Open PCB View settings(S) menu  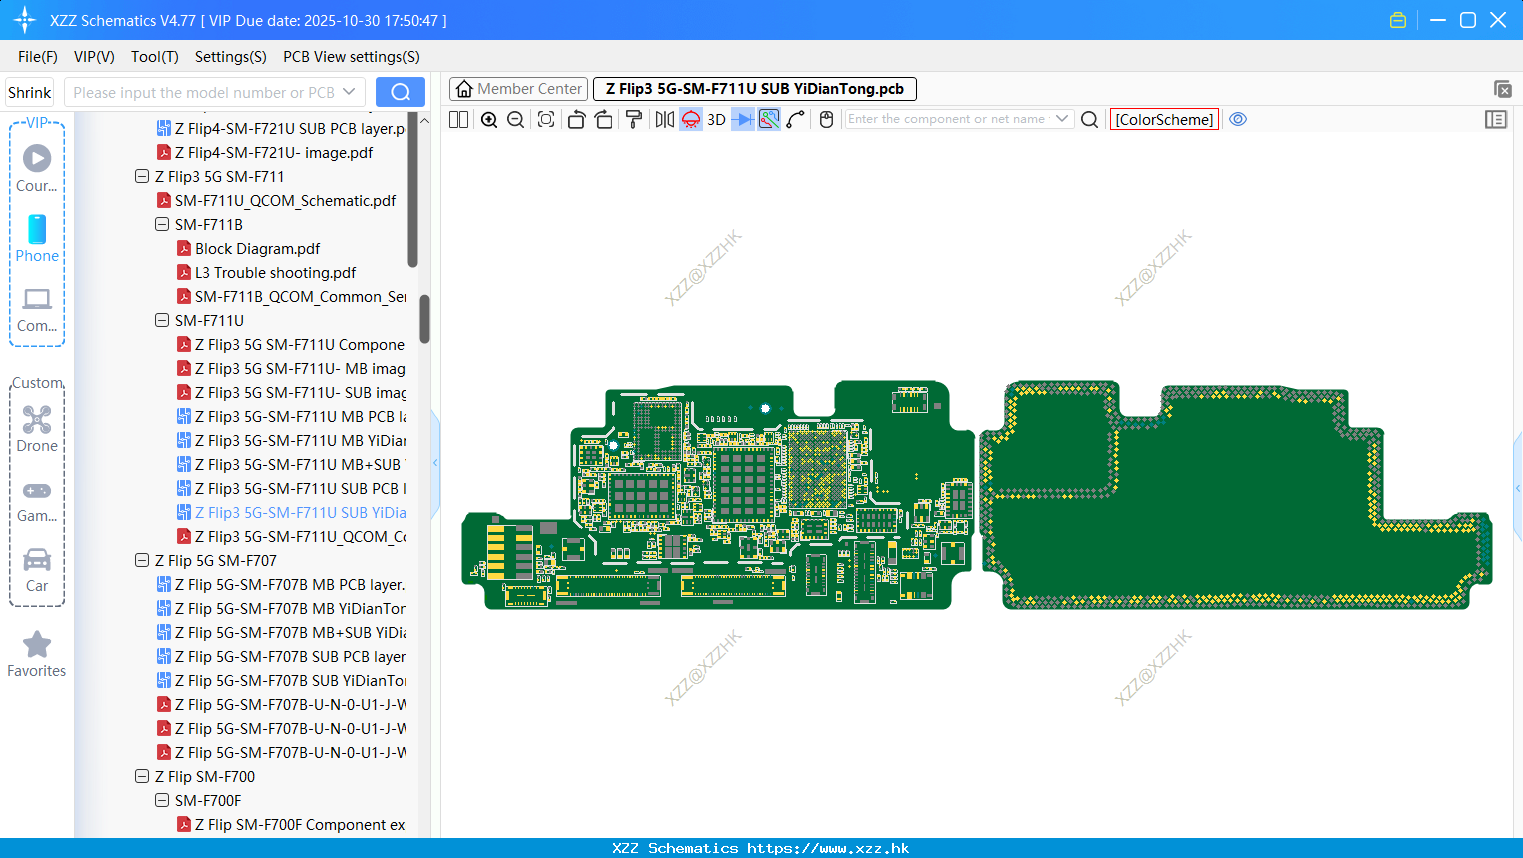point(351,57)
